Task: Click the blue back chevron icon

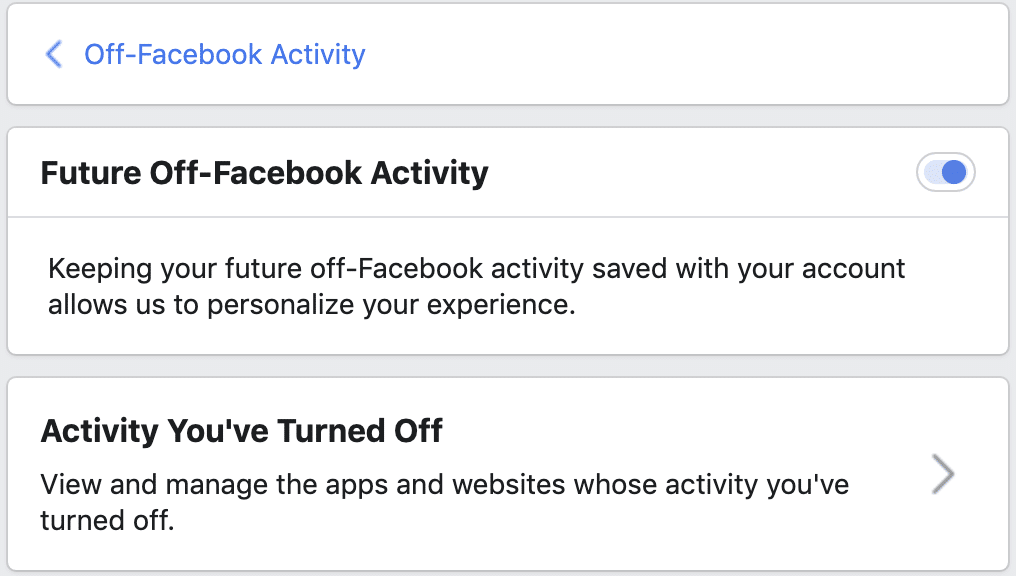Action: [x=54, y=54]
